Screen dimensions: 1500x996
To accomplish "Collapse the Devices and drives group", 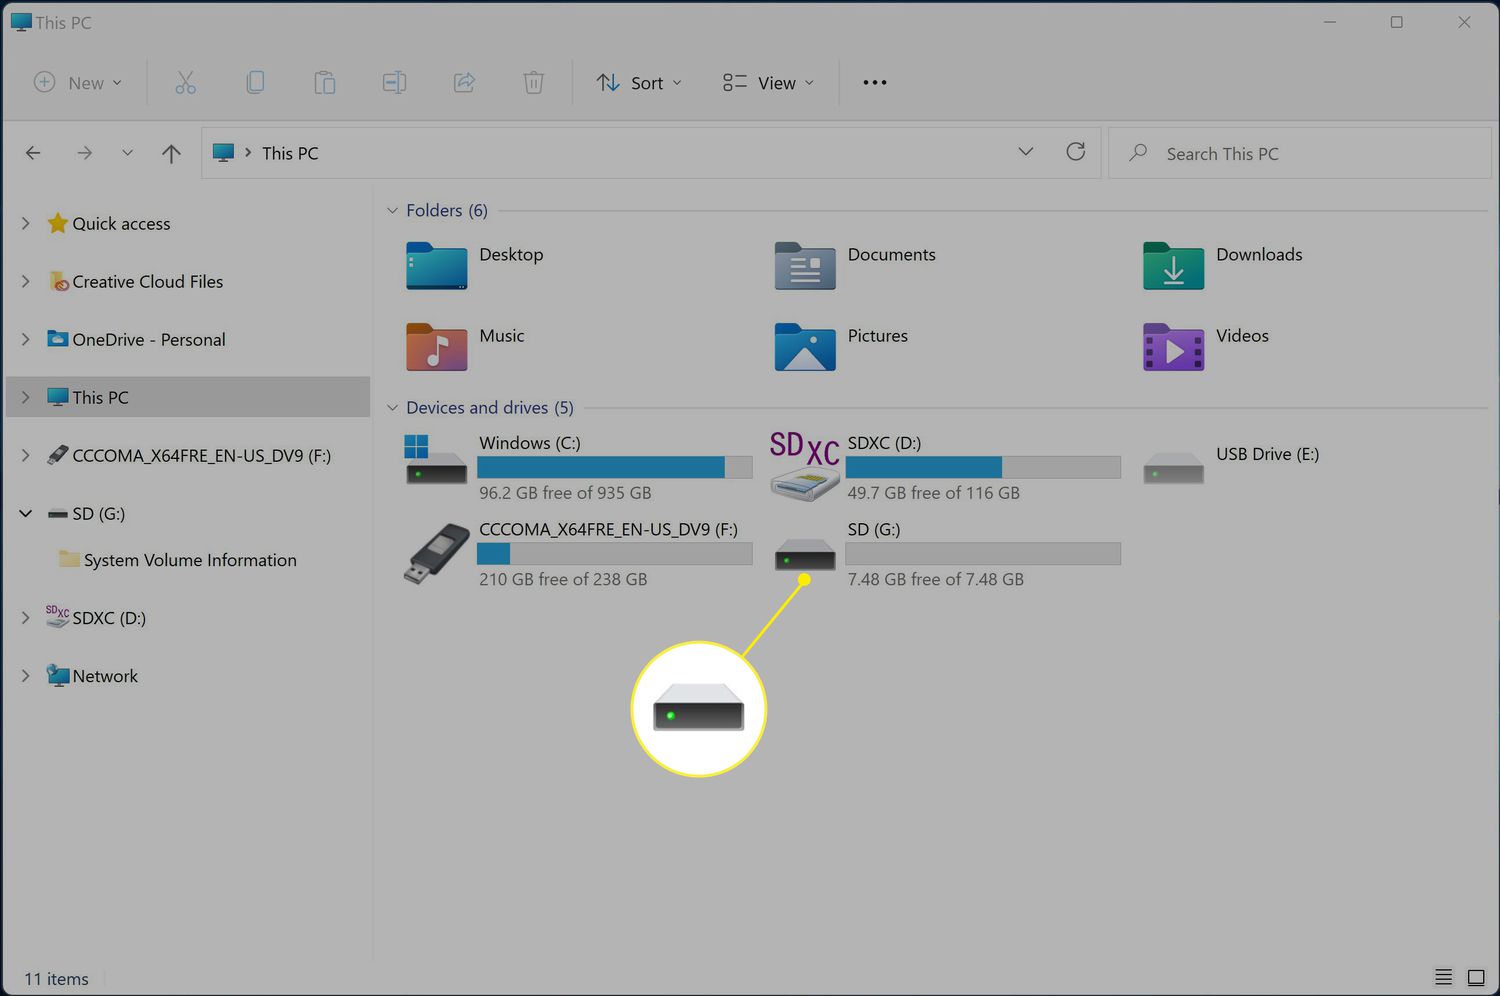I will click(392, 408).
